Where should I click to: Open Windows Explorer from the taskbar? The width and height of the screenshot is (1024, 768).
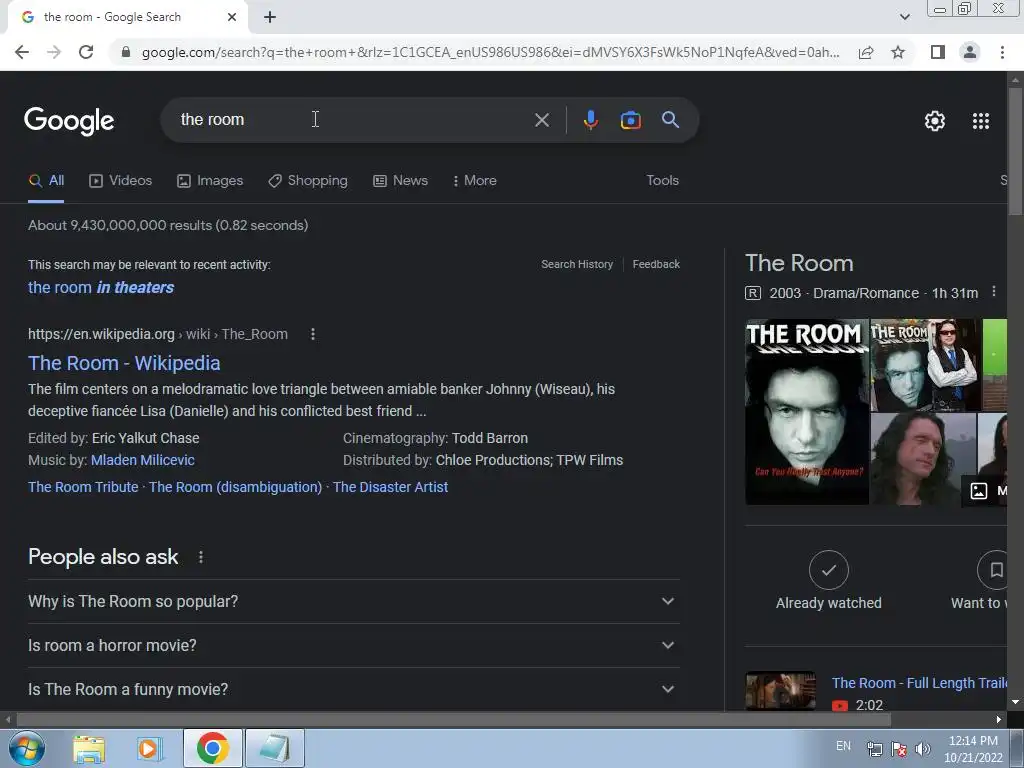tap(89, 749)
